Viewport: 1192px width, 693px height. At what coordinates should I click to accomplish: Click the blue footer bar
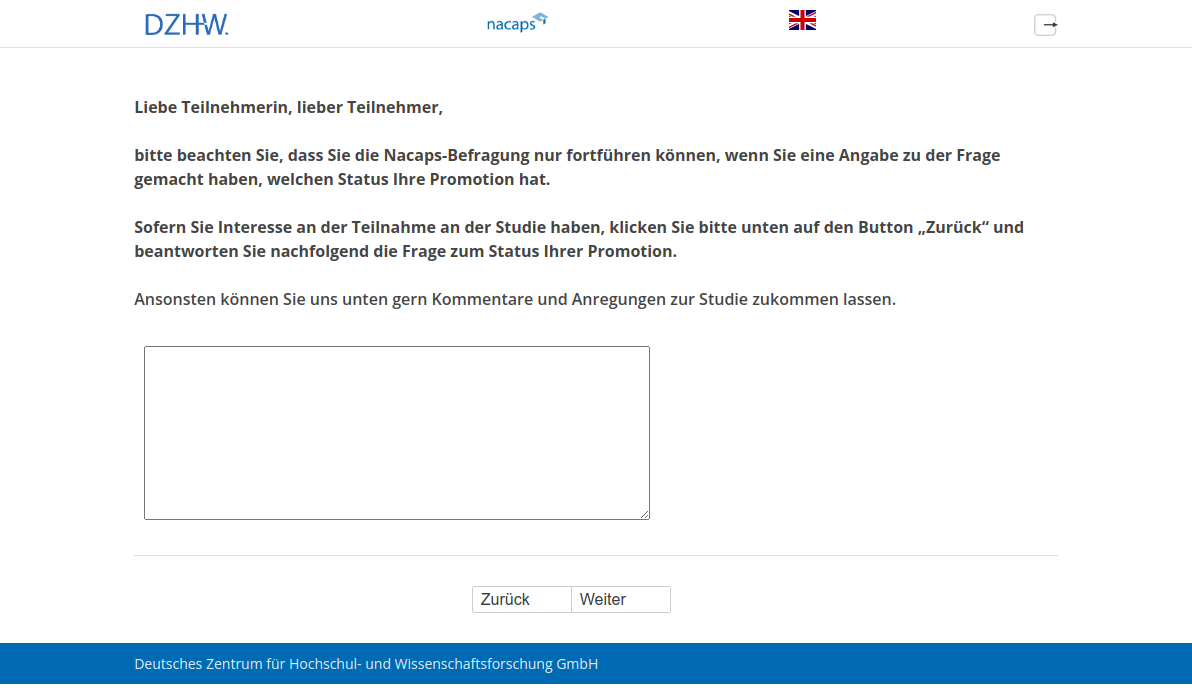click(x=900, y=664)
